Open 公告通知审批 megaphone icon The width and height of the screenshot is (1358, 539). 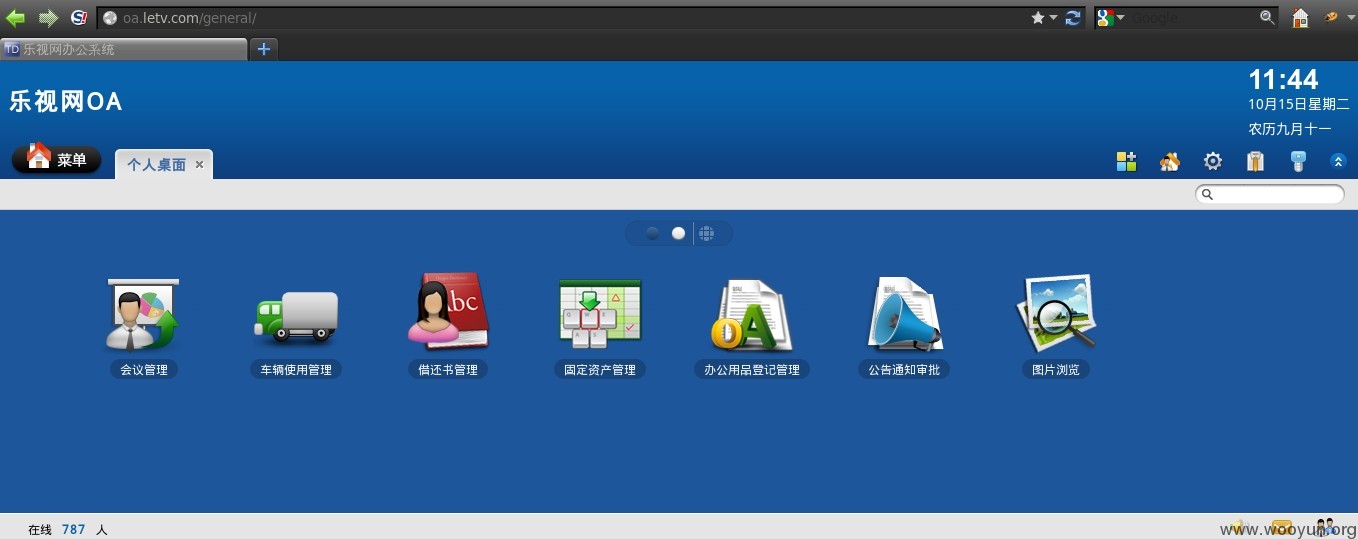[x=904, y=314]
